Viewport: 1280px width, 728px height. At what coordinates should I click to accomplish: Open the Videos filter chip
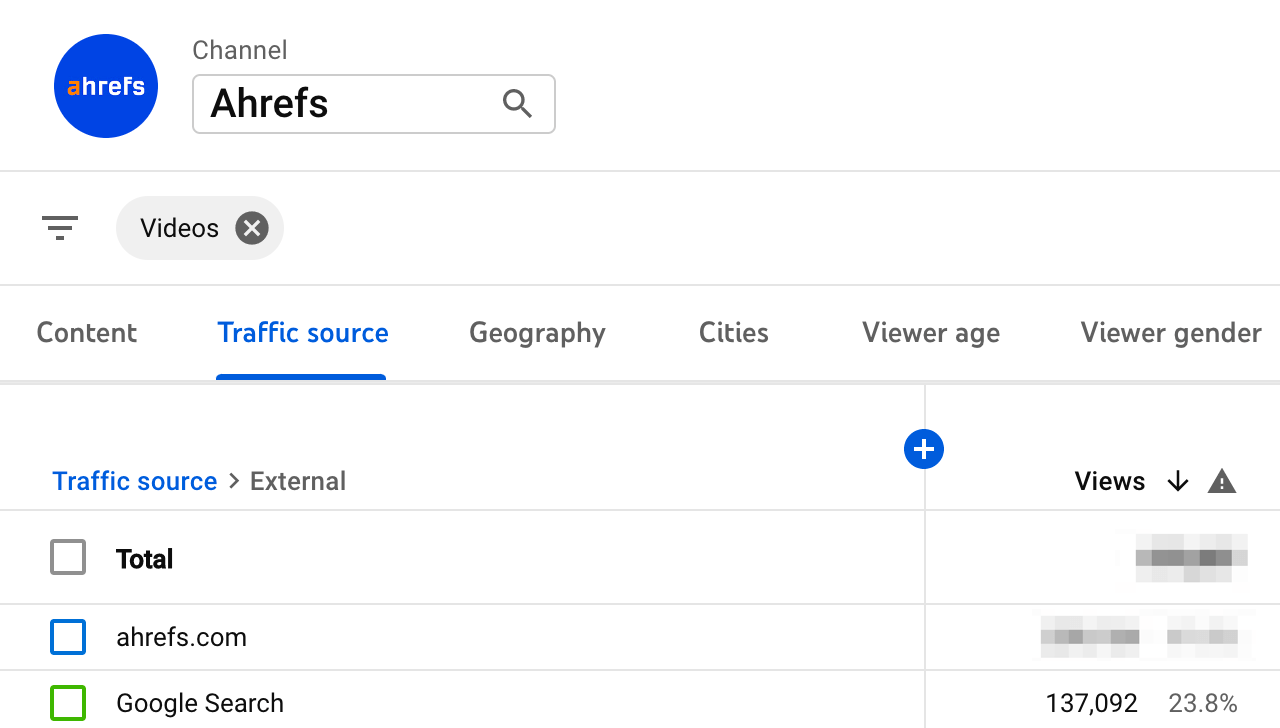[x=179, y=227]
